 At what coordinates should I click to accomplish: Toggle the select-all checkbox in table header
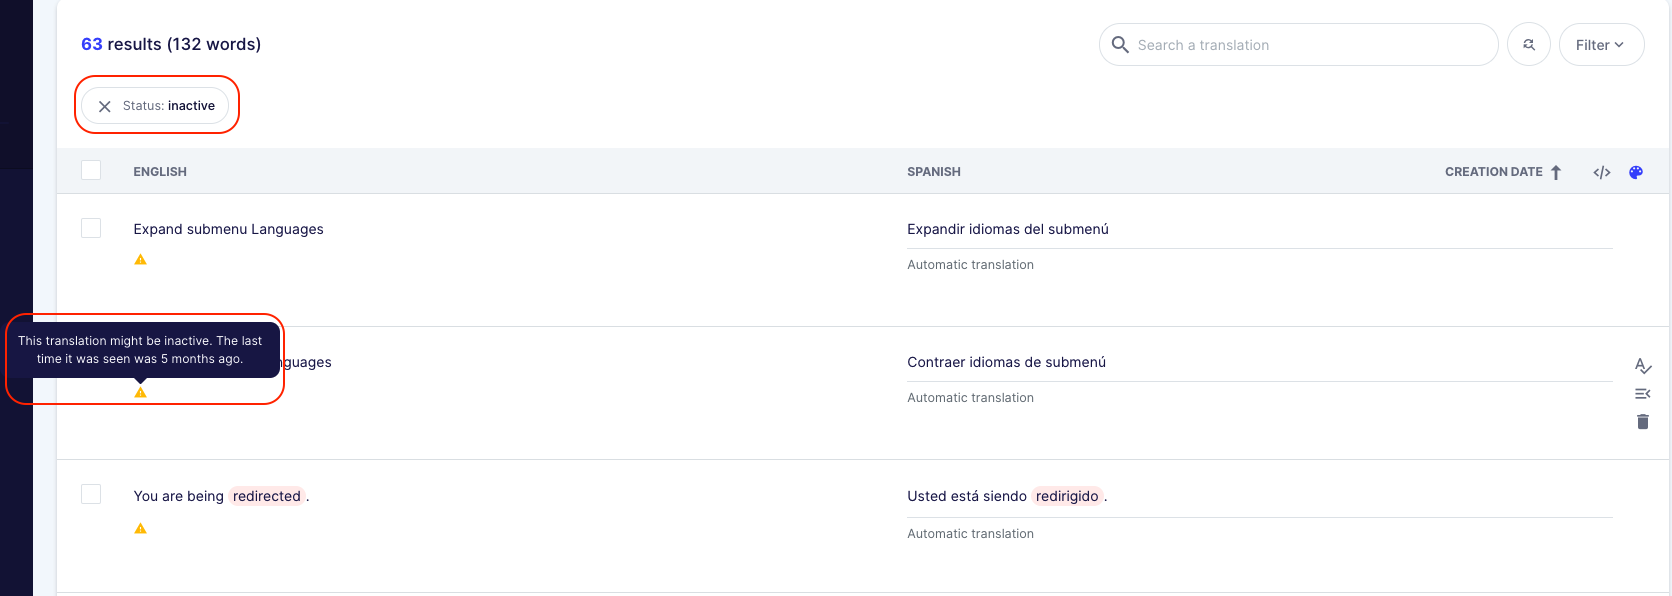pos(91,170)
